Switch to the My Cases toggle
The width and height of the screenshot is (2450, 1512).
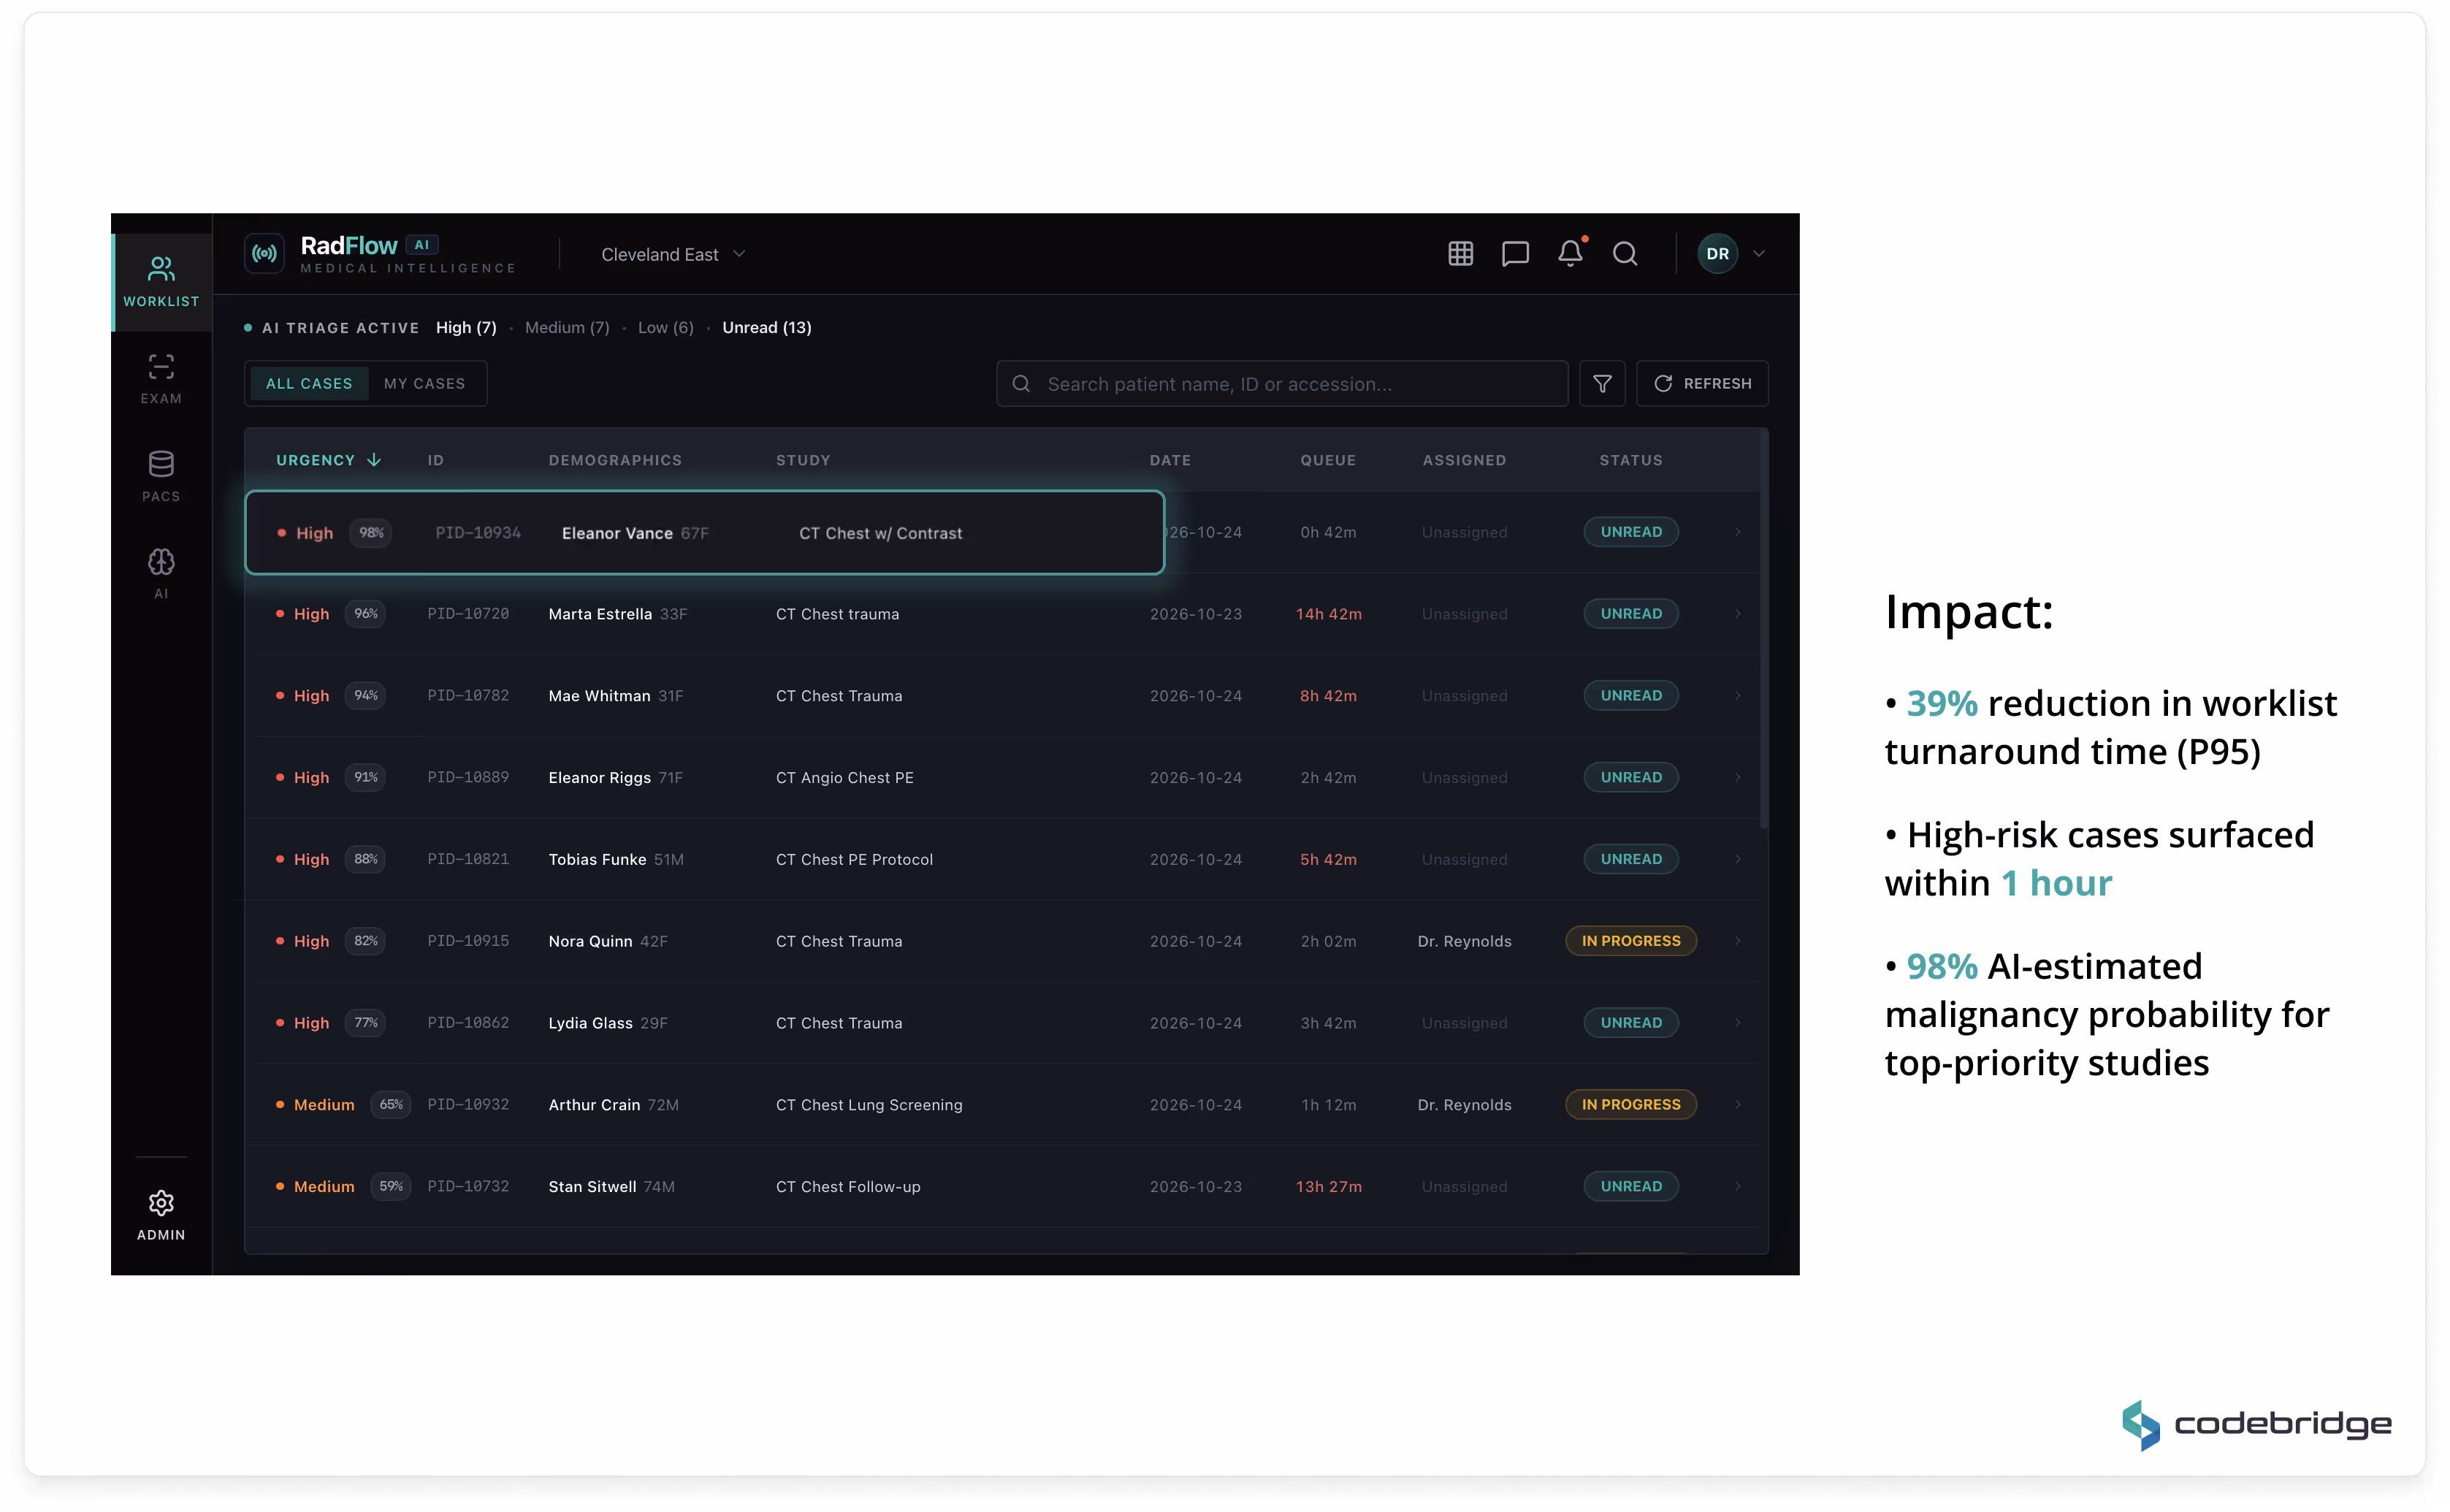tap(424, 384)
